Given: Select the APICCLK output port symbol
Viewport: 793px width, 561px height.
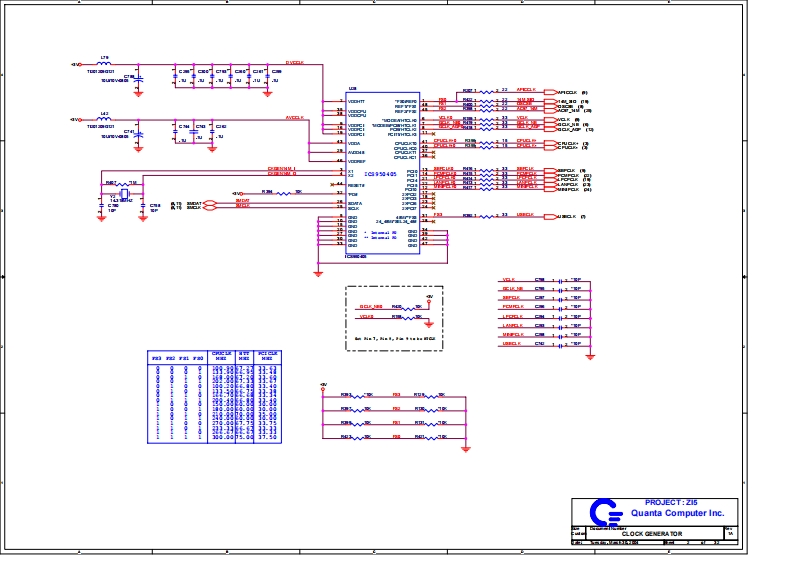Looking at the screenshot, I should click(550, 90).
